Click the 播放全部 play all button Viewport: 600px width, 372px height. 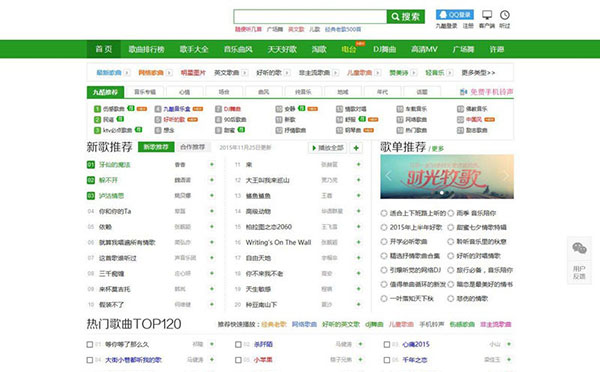coord(328,148)
